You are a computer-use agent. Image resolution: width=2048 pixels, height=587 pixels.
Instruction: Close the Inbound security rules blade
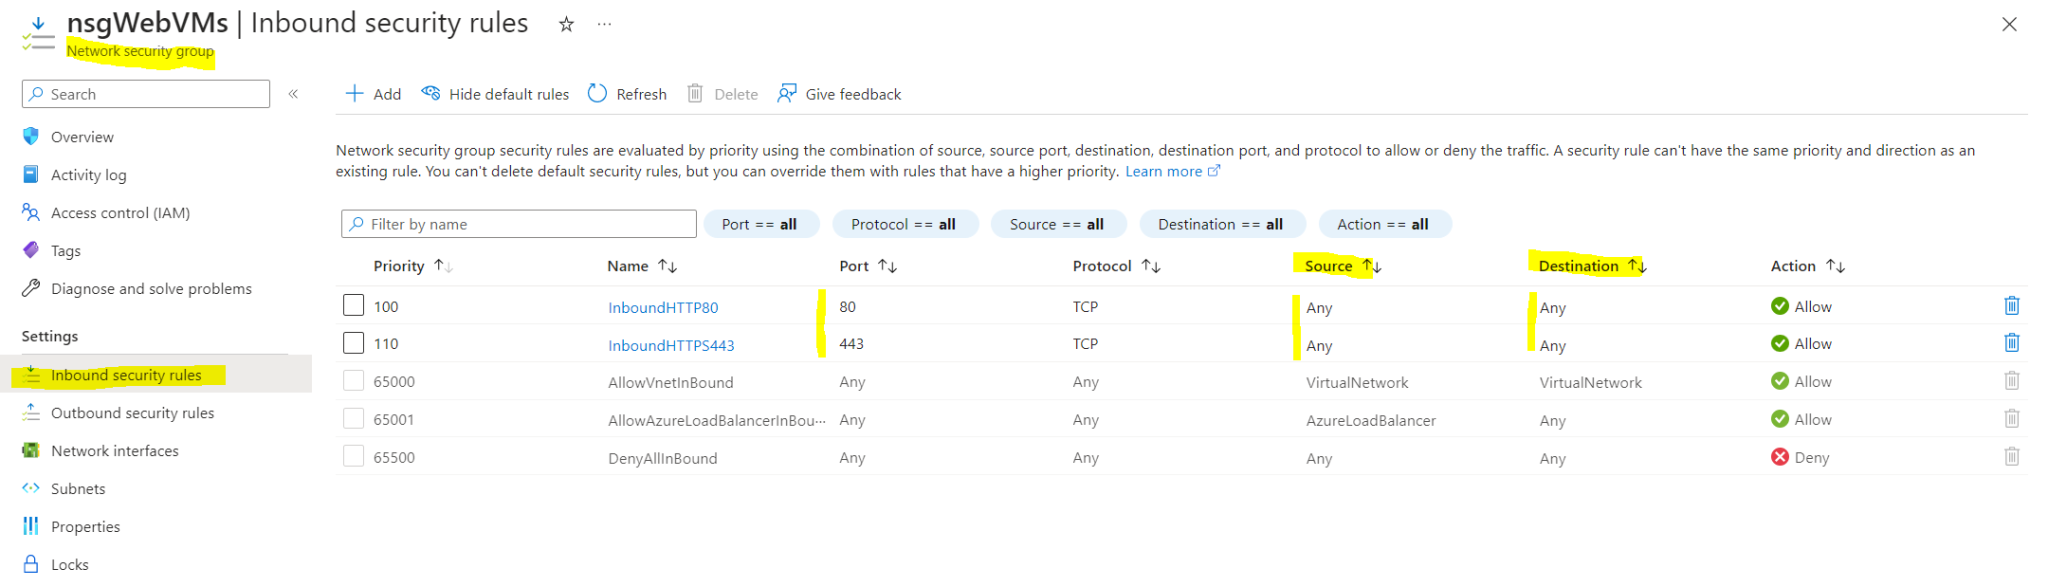[2009, 24]
